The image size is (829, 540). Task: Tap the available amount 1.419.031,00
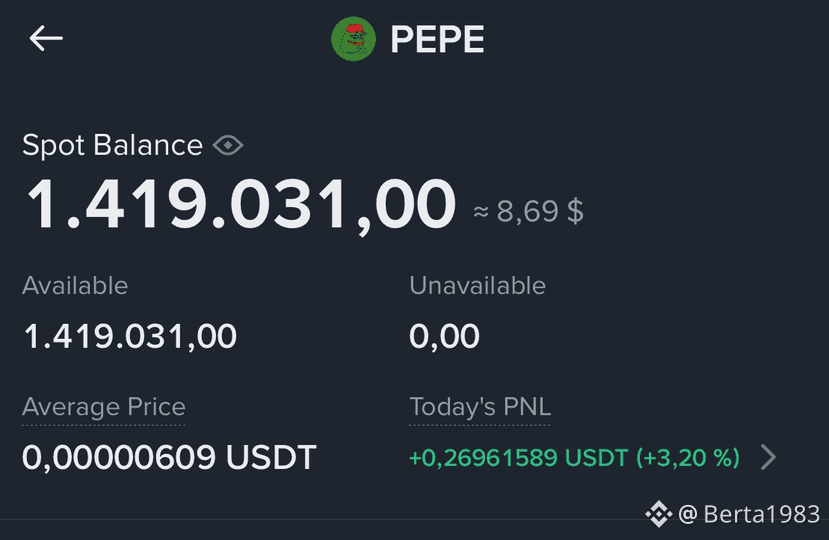click(130, 336)
